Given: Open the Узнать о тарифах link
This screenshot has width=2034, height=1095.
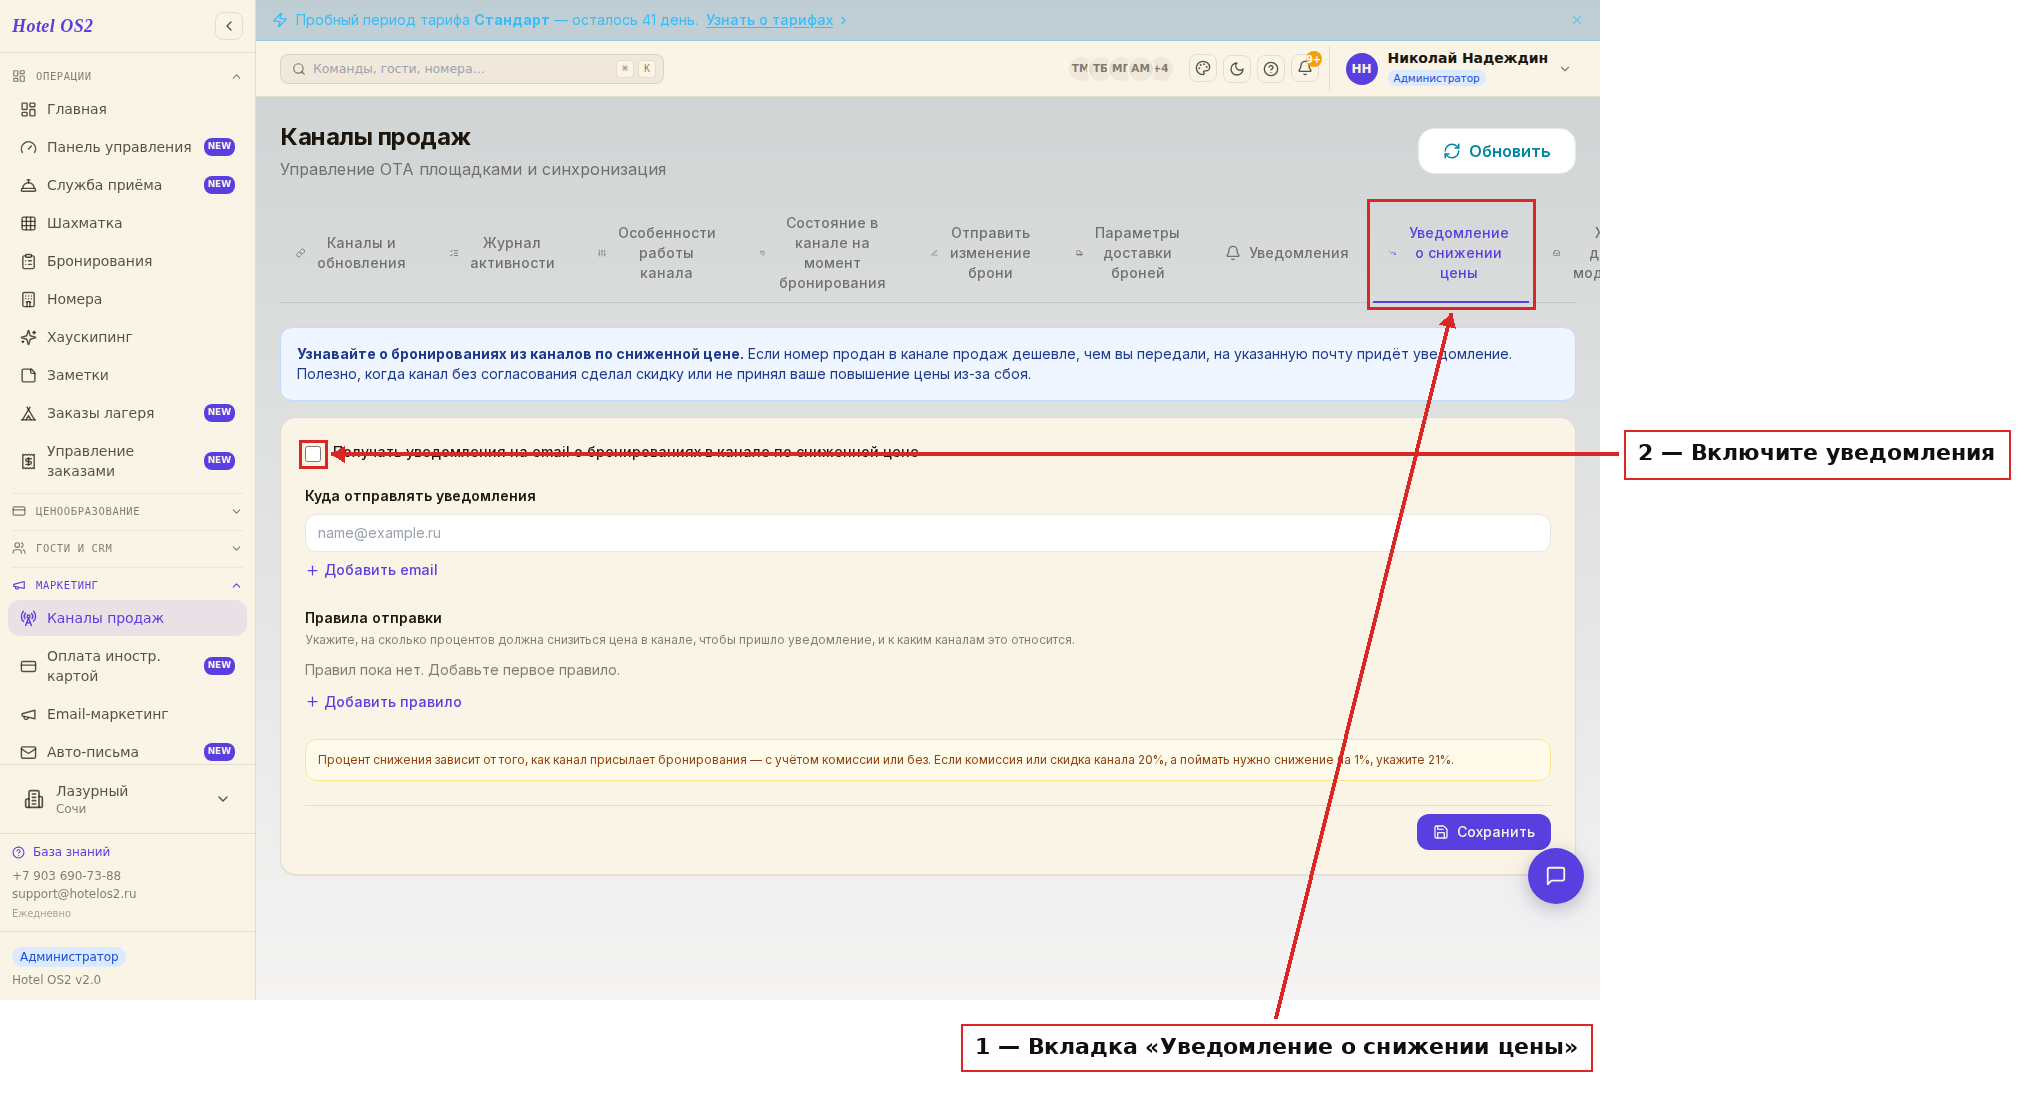Looking at the screenshot, I should pyautogui.click(x=769, y=20).
